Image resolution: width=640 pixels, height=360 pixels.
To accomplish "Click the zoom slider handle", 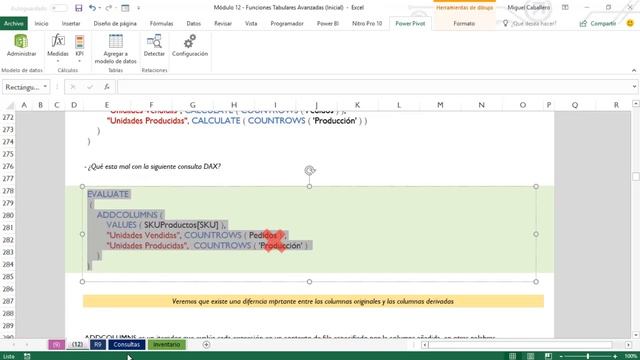I will pos(588,356).
